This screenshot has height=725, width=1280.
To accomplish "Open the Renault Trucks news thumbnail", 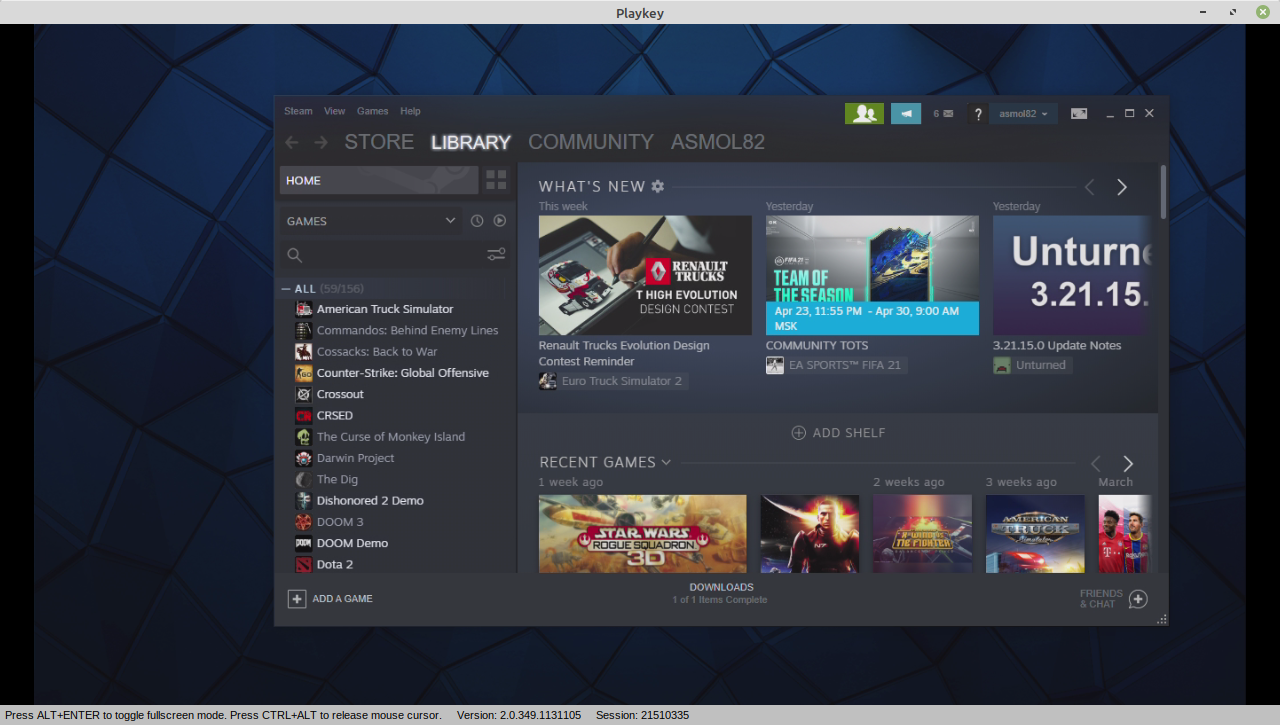I will point(645,275).
